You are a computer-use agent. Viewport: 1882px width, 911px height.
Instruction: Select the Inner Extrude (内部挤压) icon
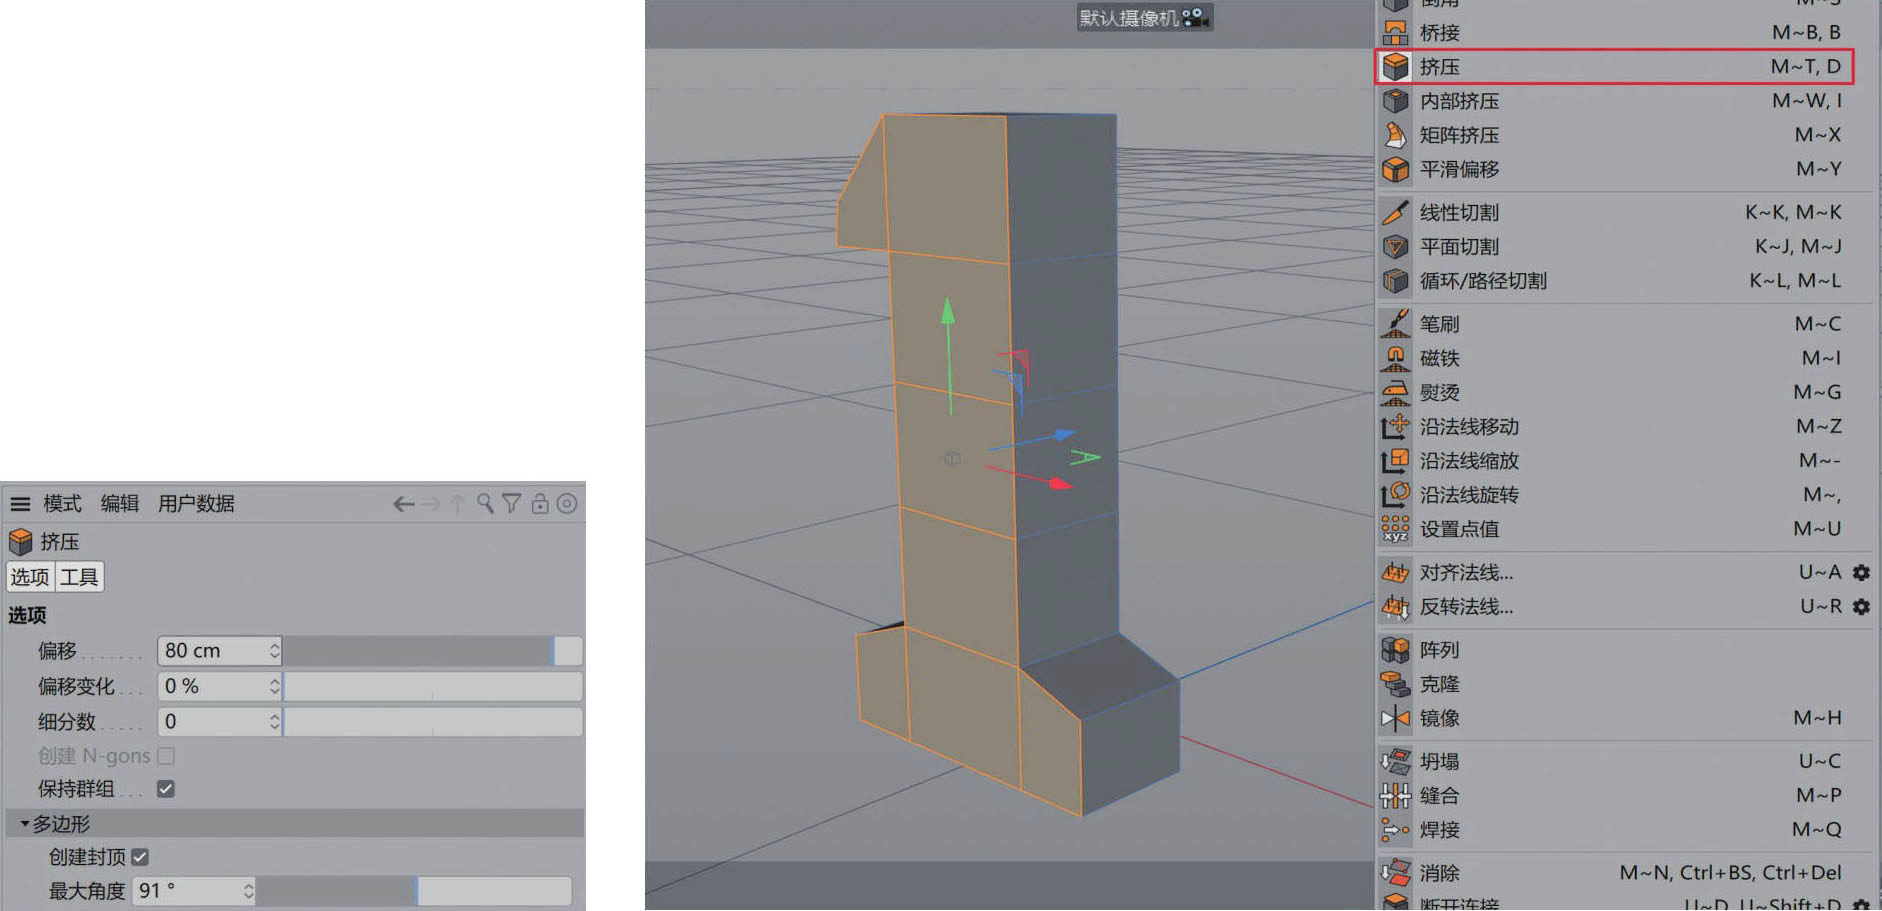1395,101
